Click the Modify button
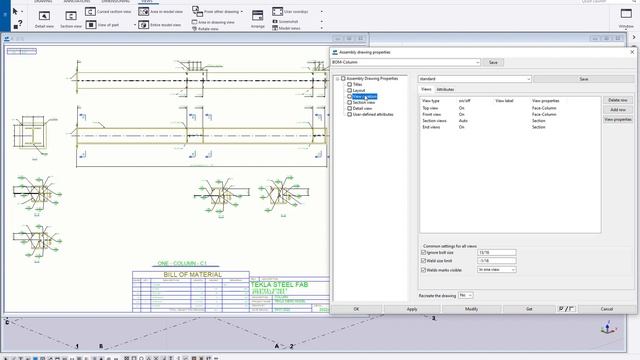Viewport: 640px width, 360px height. coord(471,309)
